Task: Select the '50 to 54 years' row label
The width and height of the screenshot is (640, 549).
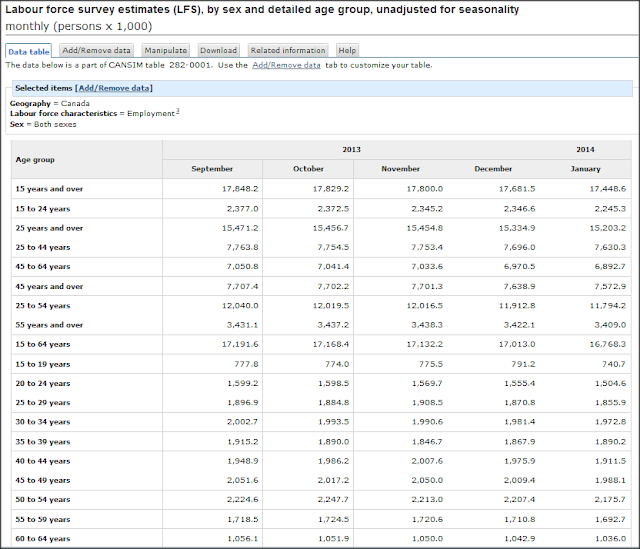Action: click(43, 499)
